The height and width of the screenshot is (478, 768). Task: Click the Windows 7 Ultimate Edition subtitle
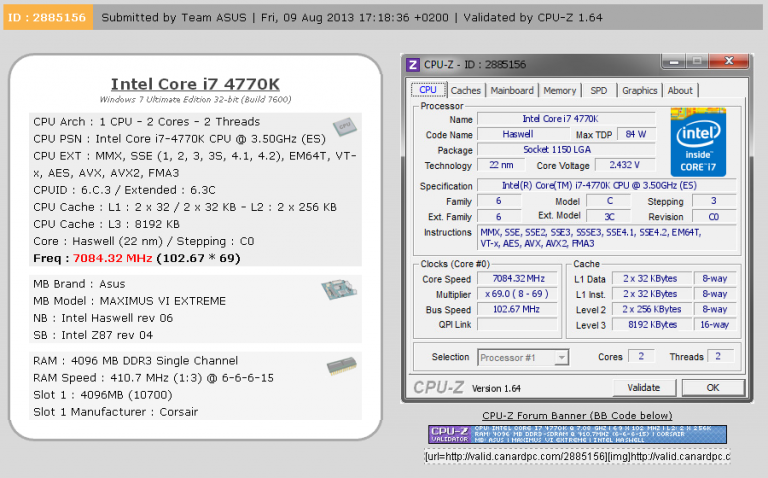tap(195, 99)
